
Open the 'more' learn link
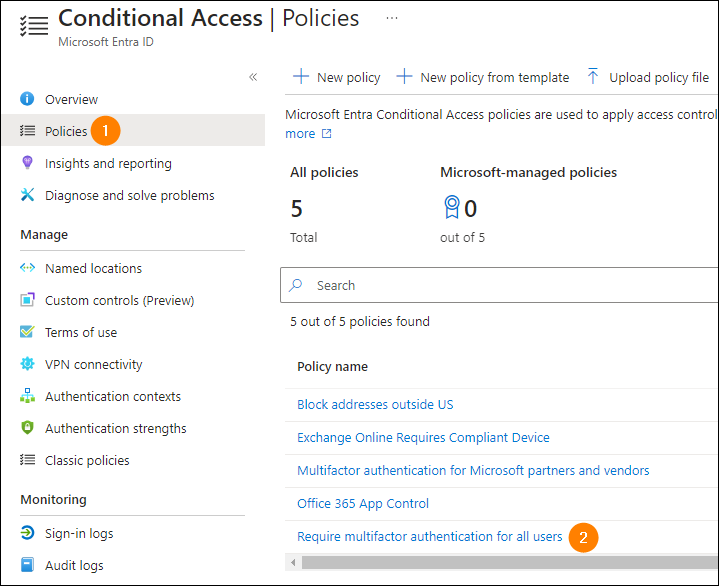pos(300,134)
